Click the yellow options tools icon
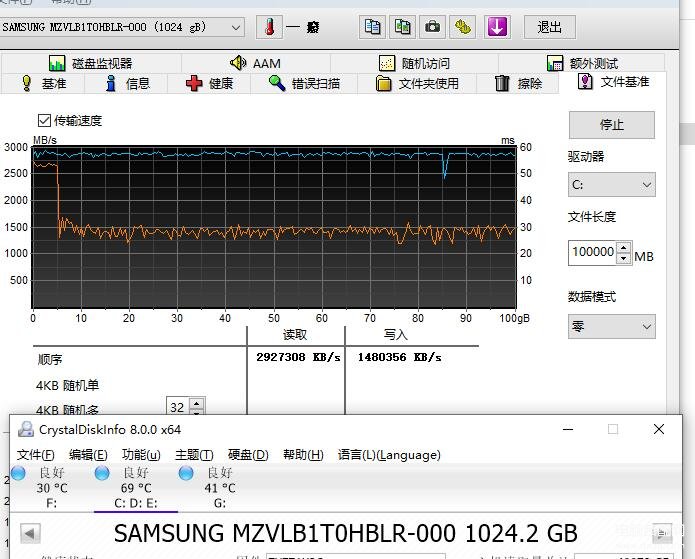 (463, 27)
